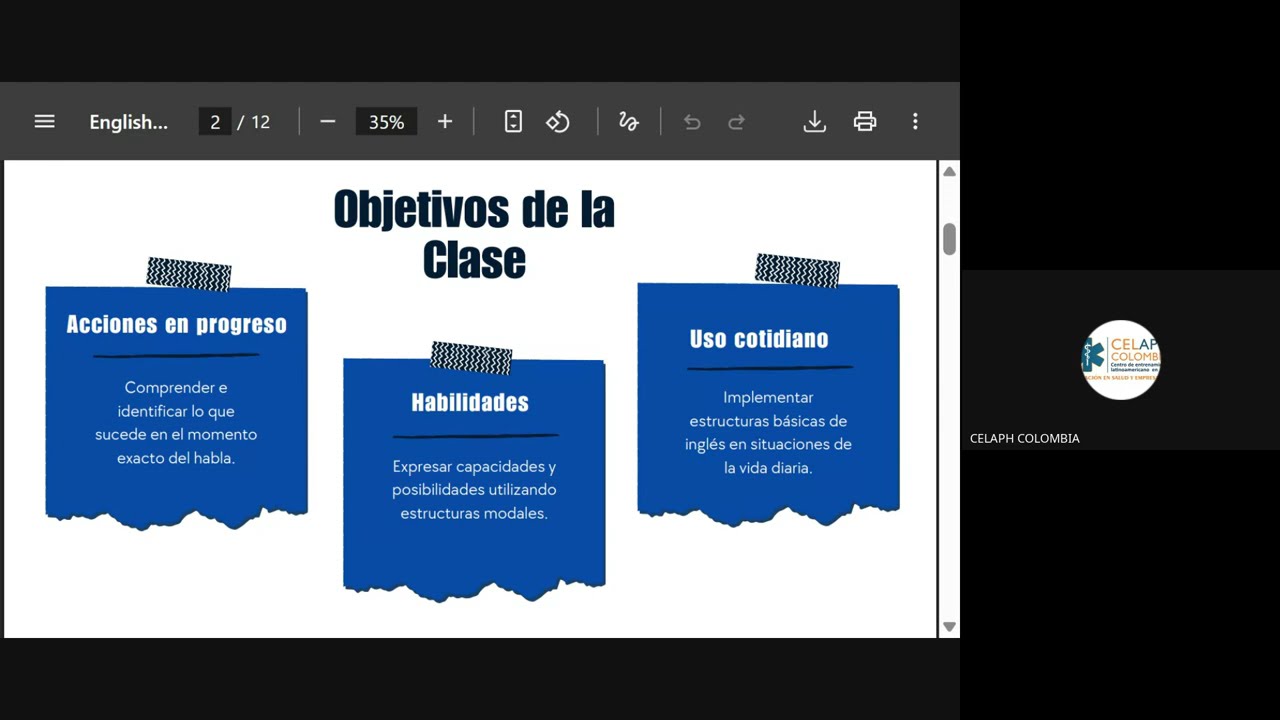Image resolution: width=1280 pixels, height=720 pixels.
Task: Click the Expresar capacidades y posibilidades paragraph
Action: point(474,490)
